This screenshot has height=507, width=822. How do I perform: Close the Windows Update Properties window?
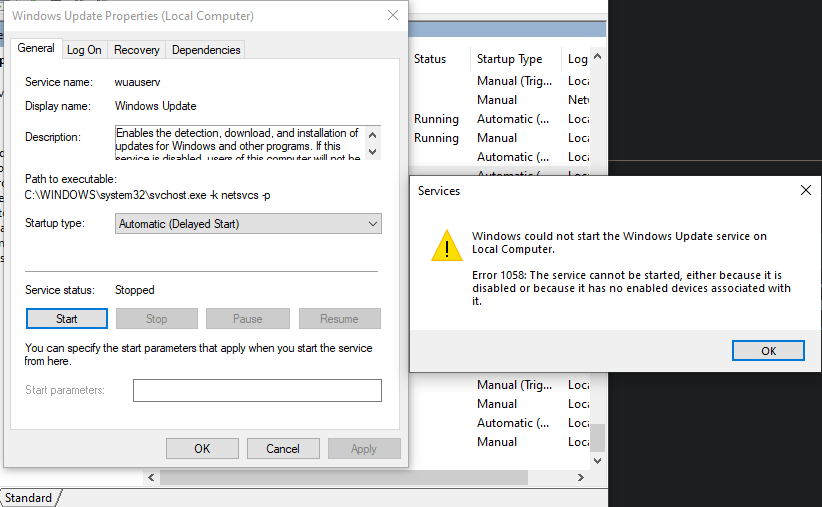[393, 16]
